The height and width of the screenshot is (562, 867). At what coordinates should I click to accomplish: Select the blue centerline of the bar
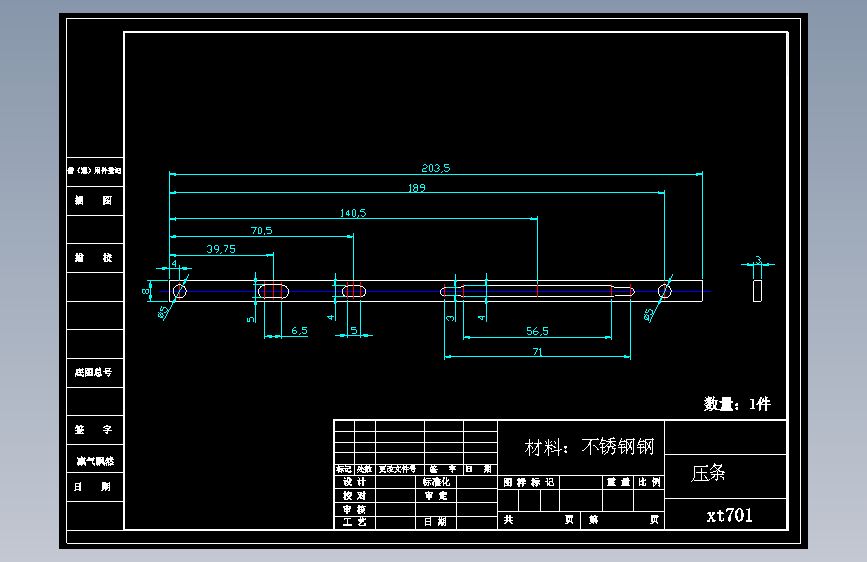[435, 291]
